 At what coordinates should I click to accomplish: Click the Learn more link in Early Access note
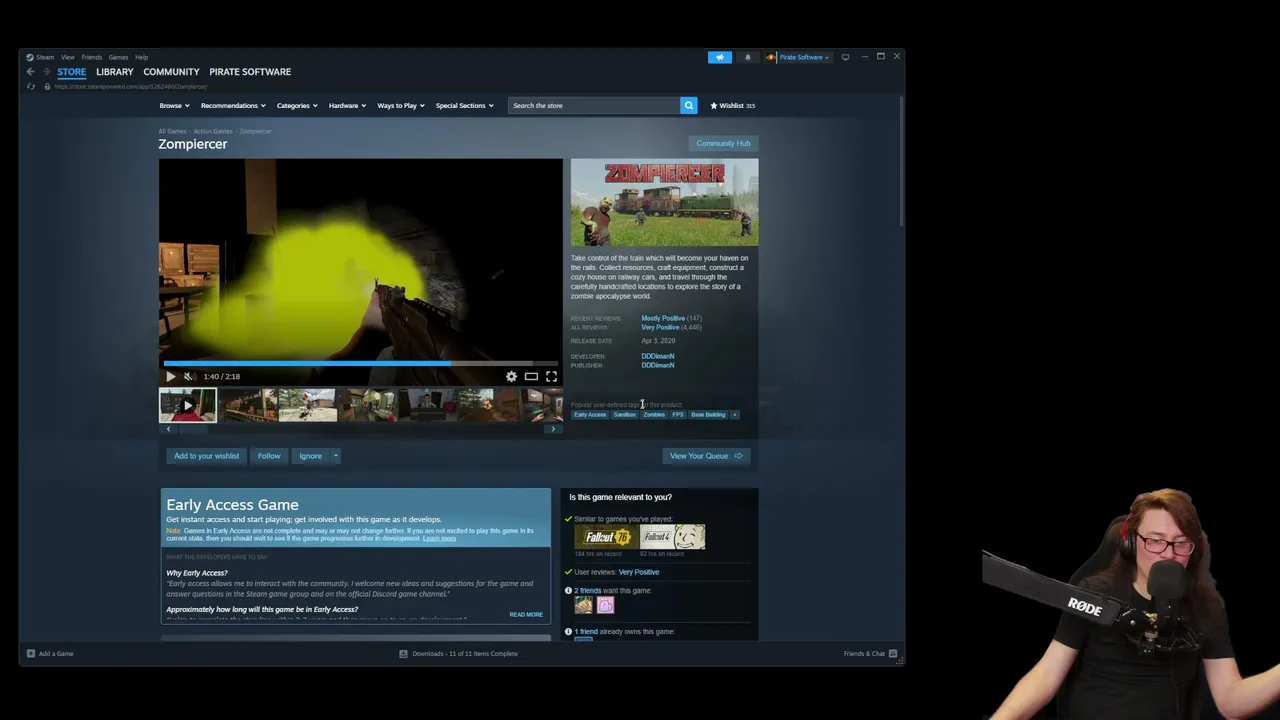(x=439, y=539)
